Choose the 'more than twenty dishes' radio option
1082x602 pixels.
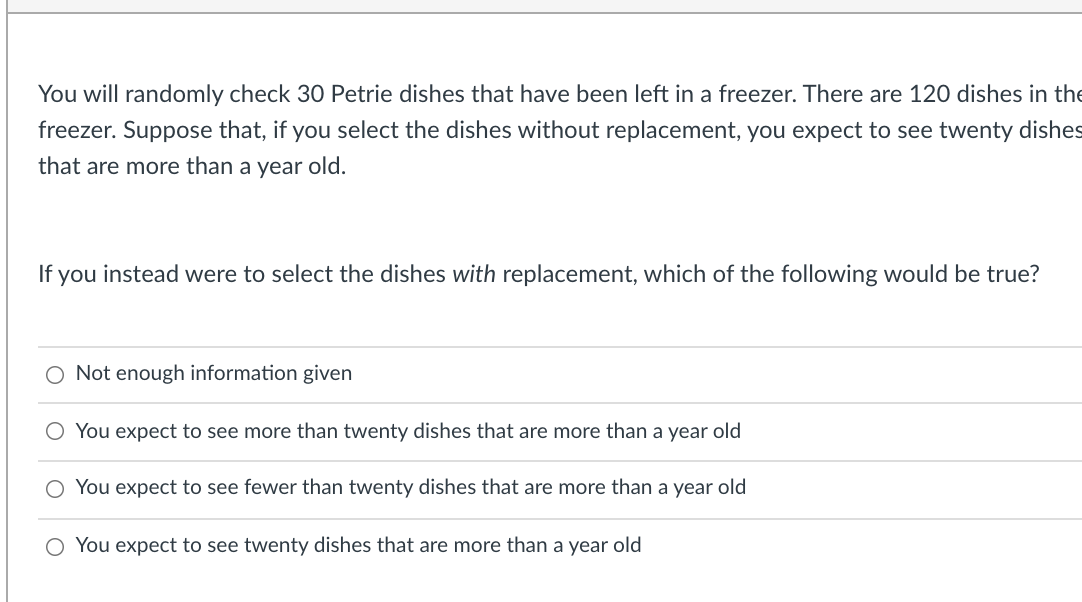coord(55,431)
